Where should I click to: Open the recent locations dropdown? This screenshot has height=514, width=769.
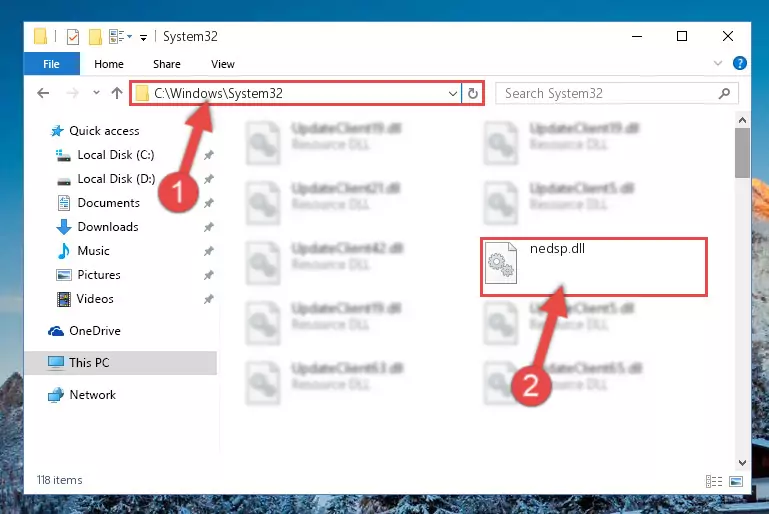(x=96, y=93)
